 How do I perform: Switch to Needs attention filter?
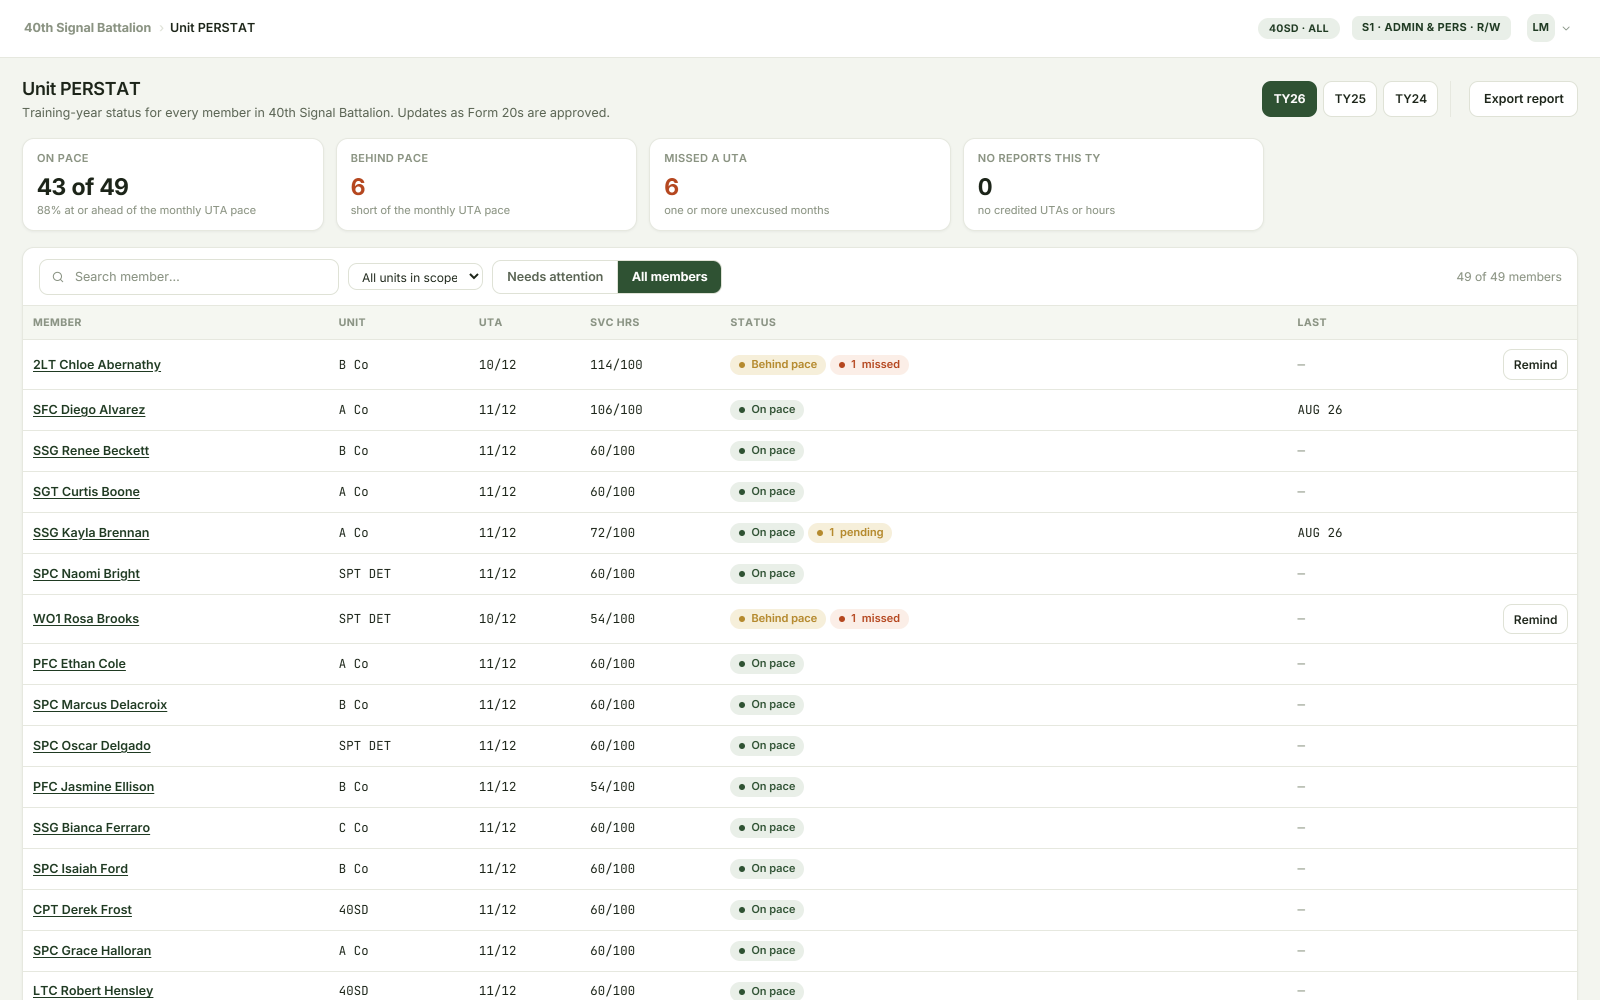(555, 277)
